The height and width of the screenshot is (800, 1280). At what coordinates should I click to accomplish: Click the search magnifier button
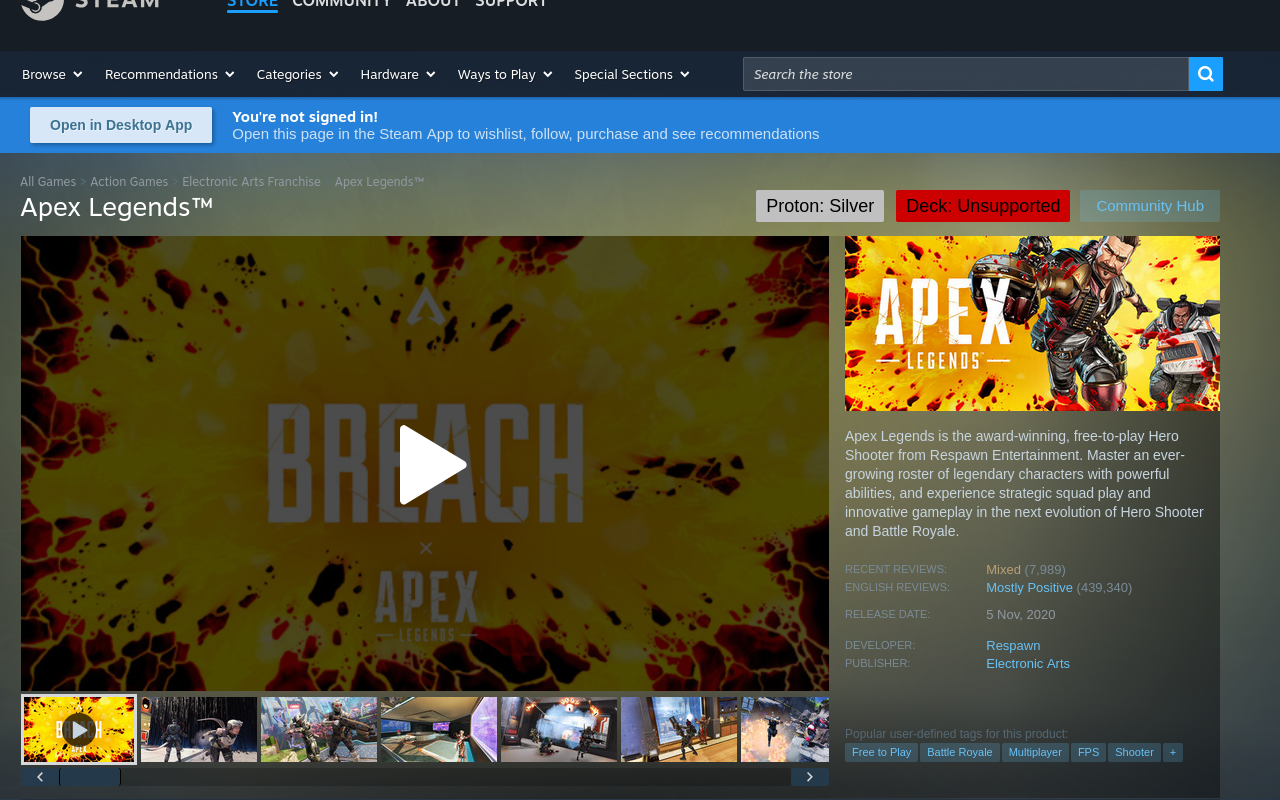pyautogui.click(x=1206, y=74)
